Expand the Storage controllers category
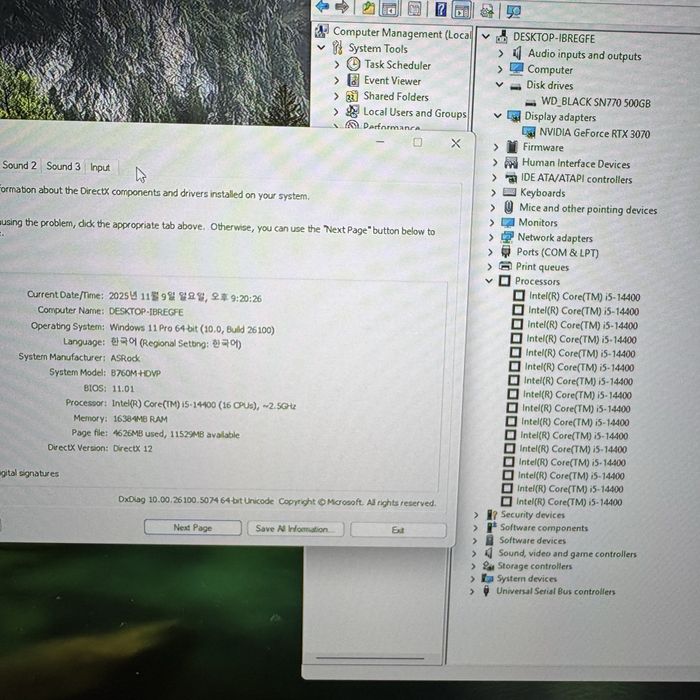Viewport: 700px width, 700px height. [473, 566]
